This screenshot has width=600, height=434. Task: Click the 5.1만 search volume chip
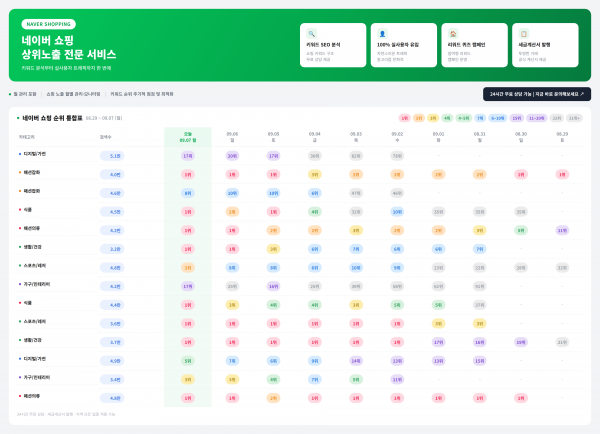(112, 156)
